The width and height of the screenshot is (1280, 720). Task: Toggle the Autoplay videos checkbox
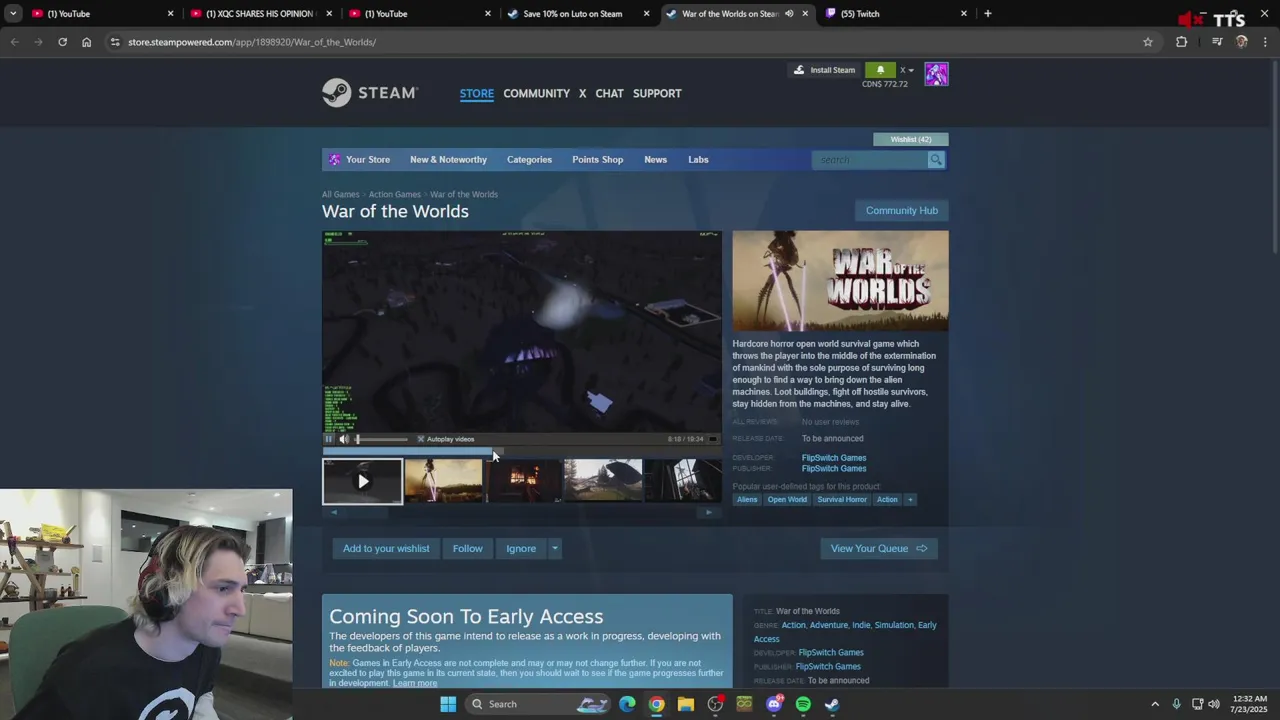[x=420, y=439]
